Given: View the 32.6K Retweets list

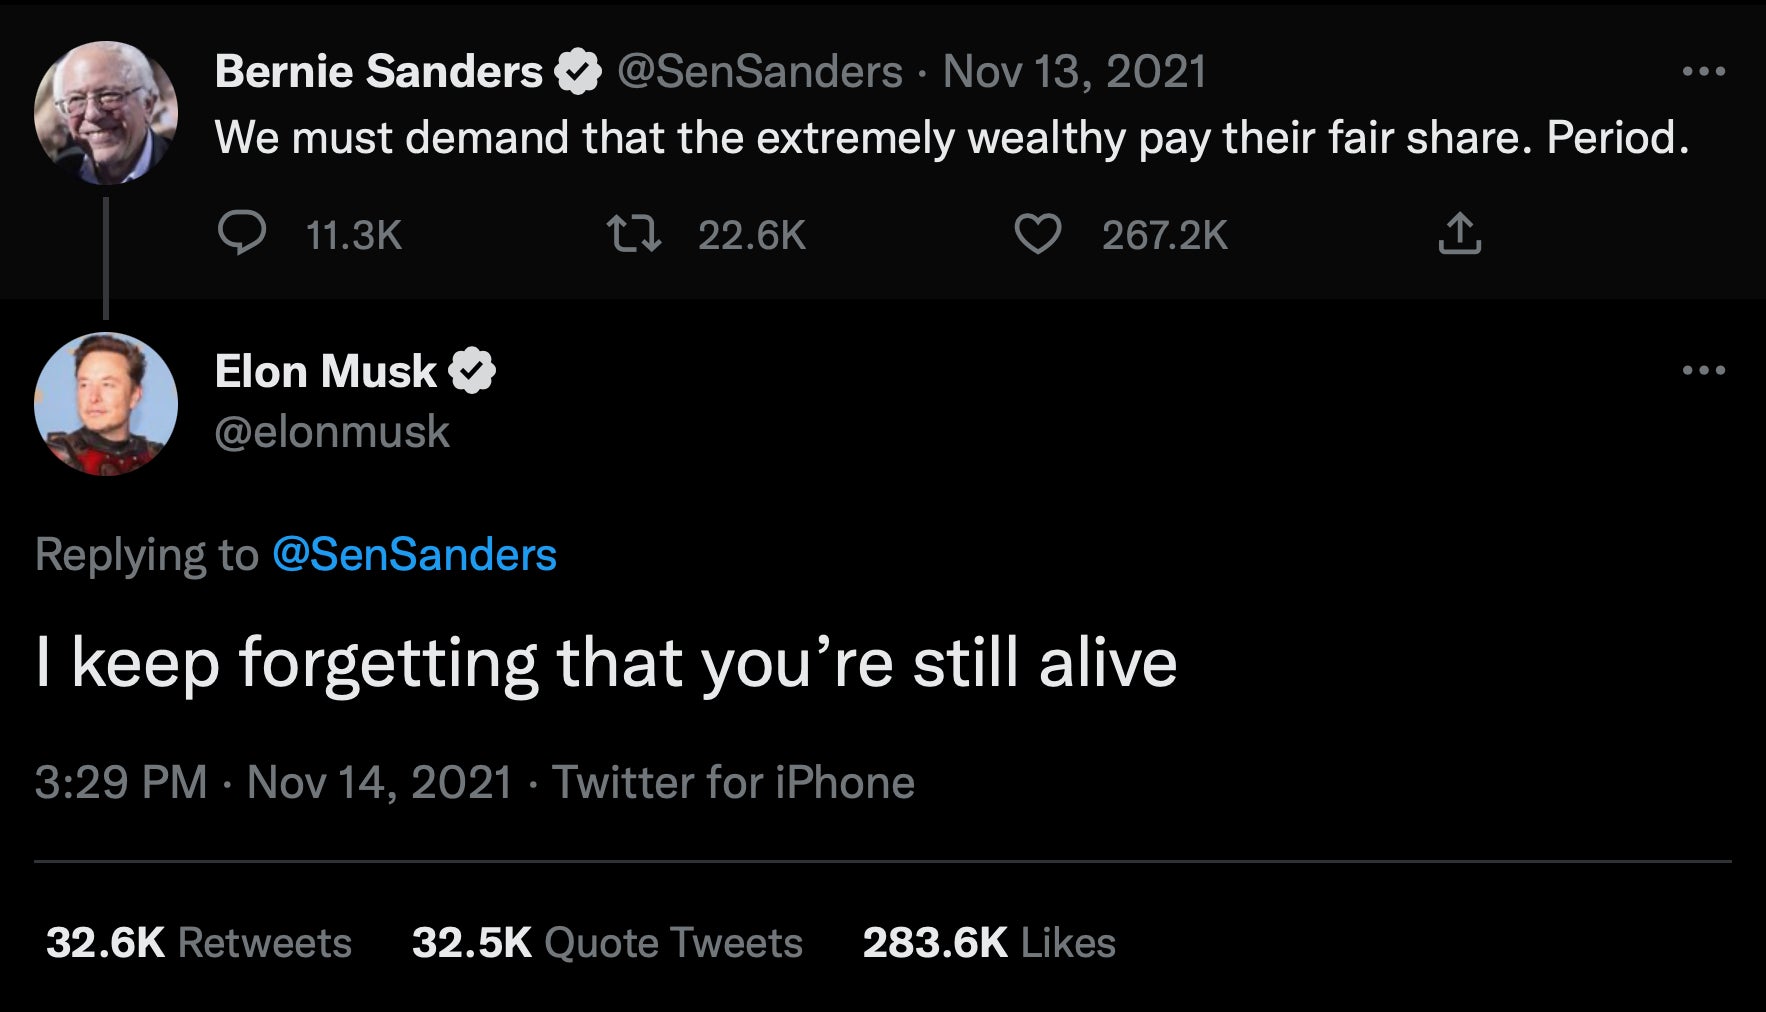Looking at the screenshot, I should [199, 943].
